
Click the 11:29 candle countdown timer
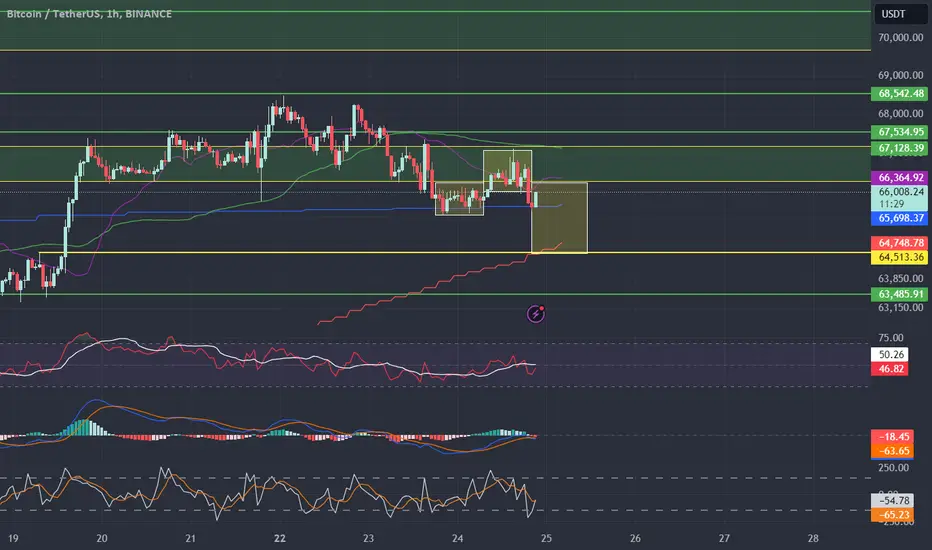pyautogui.click(x=892, y=204)
